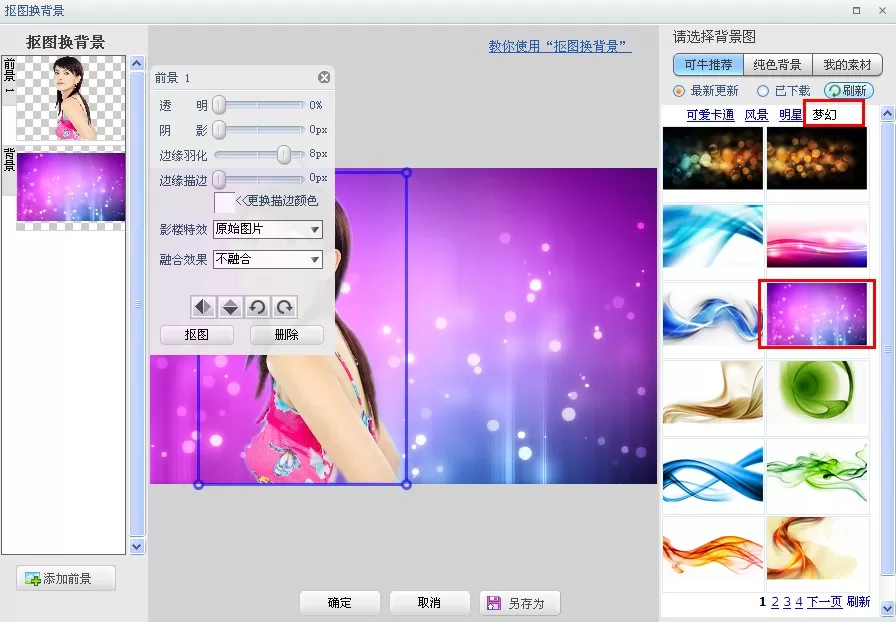The image size is (896, 622).
Task: Click layer list scroll down arrow
Action: (137, 546)
